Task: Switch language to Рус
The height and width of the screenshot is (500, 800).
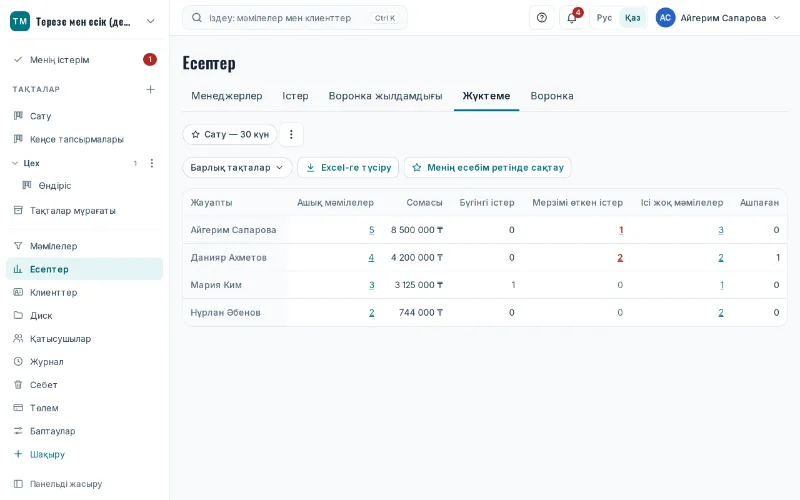Action: point(604,18)
